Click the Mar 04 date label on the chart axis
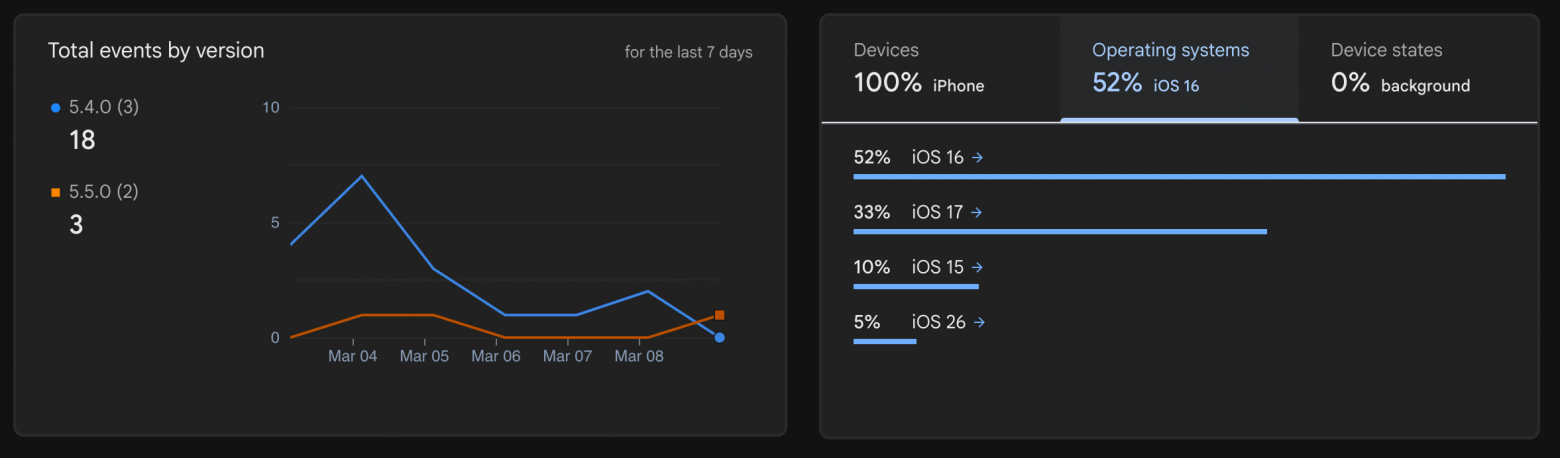 point(353,356)
